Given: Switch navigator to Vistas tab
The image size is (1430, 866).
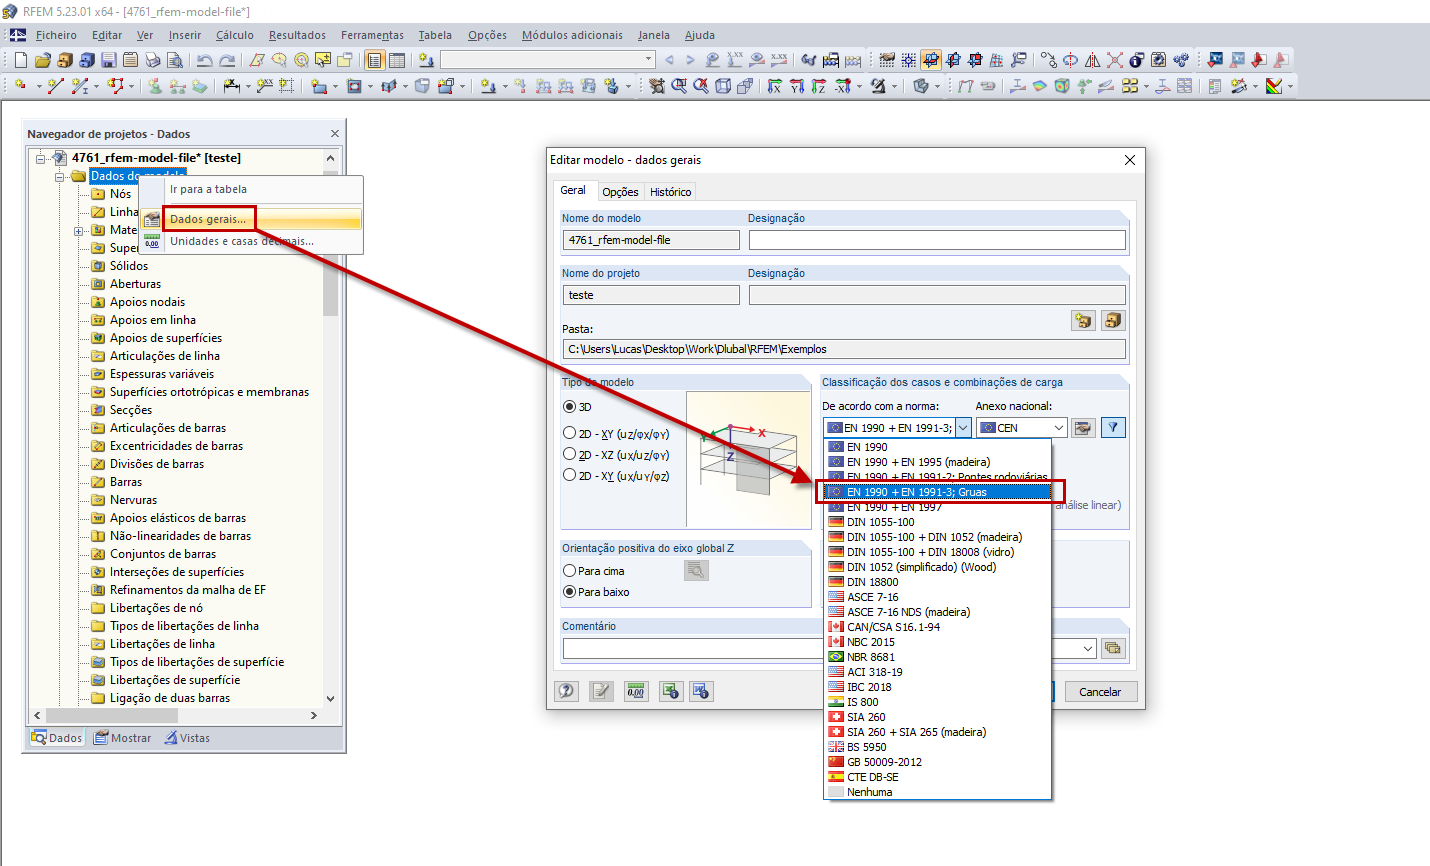Looking at the screenshot, I should [x=187, y=738].
